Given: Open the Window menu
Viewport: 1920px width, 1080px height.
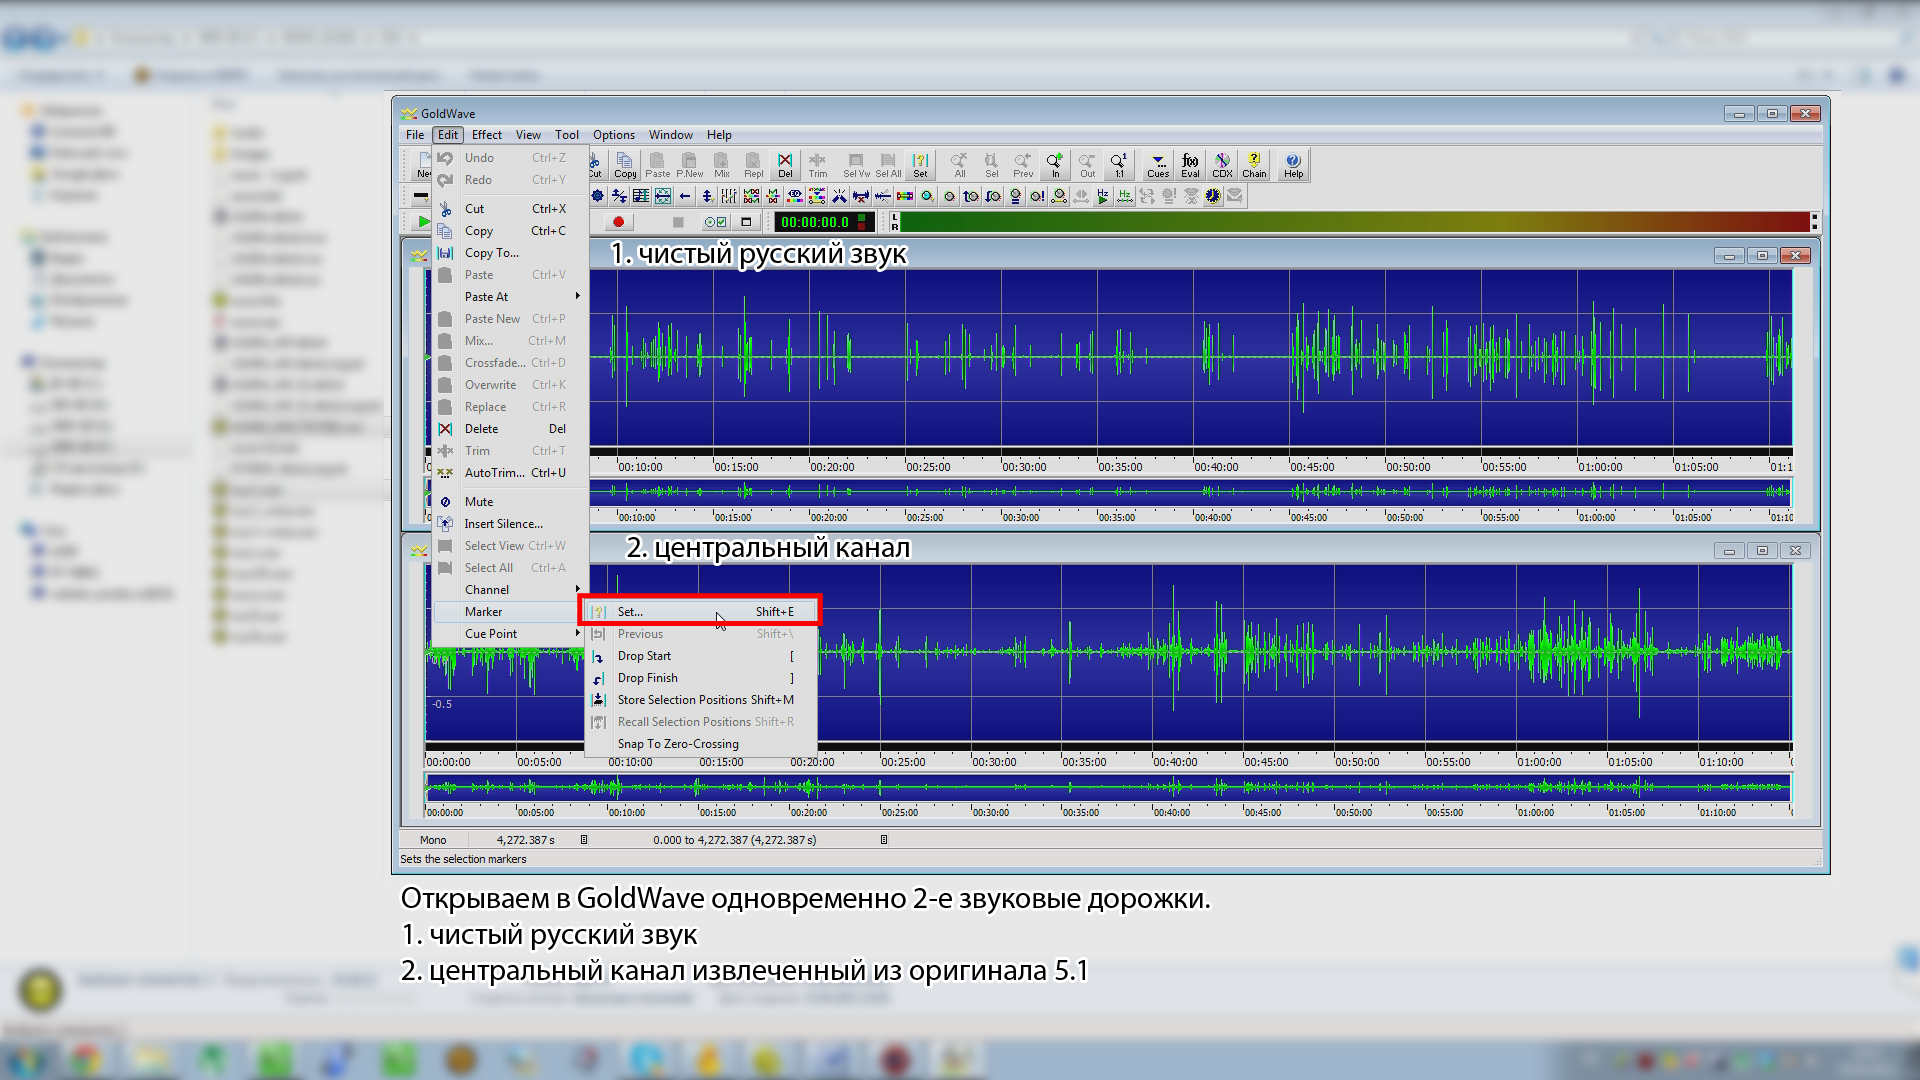Looking at the screenshot, I should click(x=670, y=135).
